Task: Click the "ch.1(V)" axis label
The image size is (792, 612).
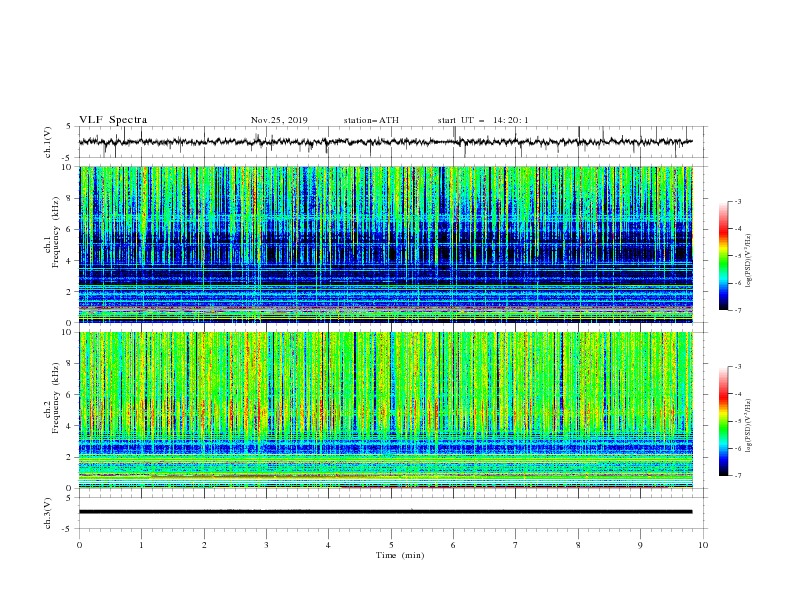Action: pyautogui.click(x=48, y=142)
